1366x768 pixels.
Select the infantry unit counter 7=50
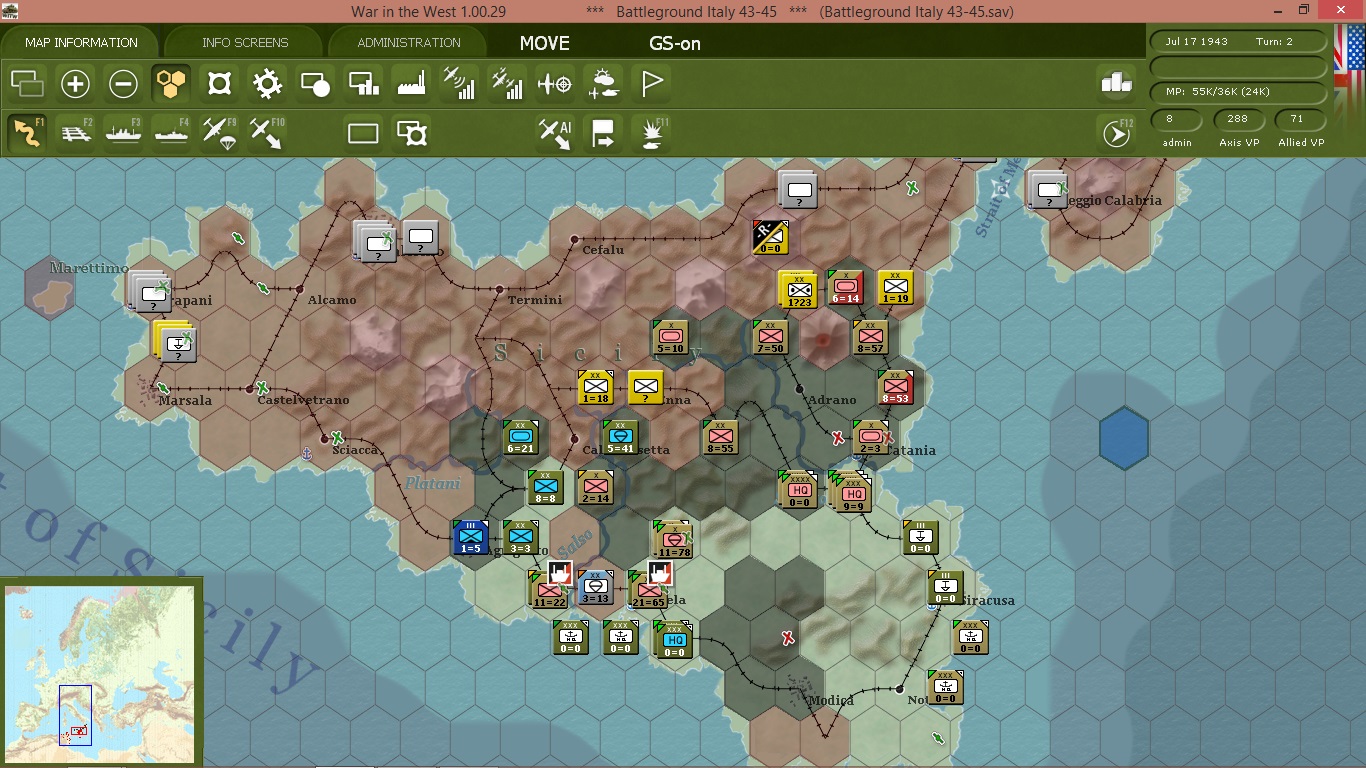coord(770,338)
